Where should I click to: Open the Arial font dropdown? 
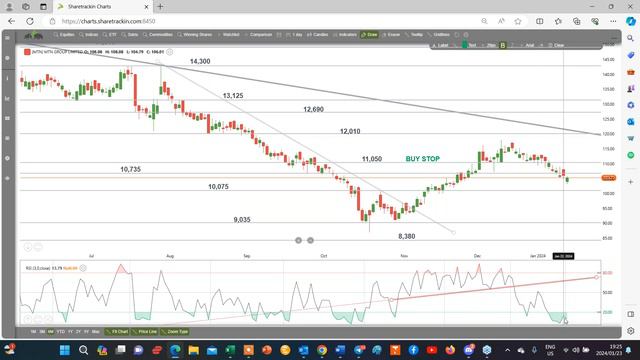531,45
